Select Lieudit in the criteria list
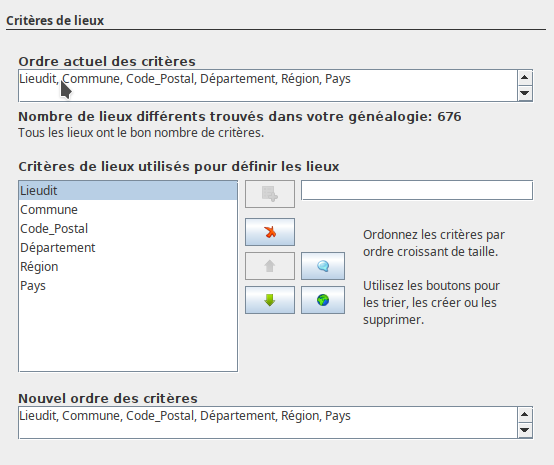This screenshot has width=554, height=465. coord(128,190)
